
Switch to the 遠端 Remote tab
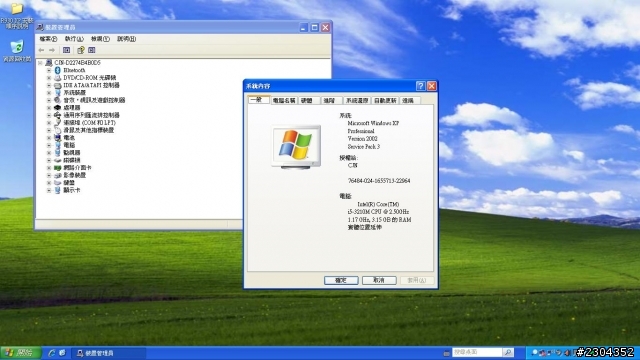tap(408, 100)
